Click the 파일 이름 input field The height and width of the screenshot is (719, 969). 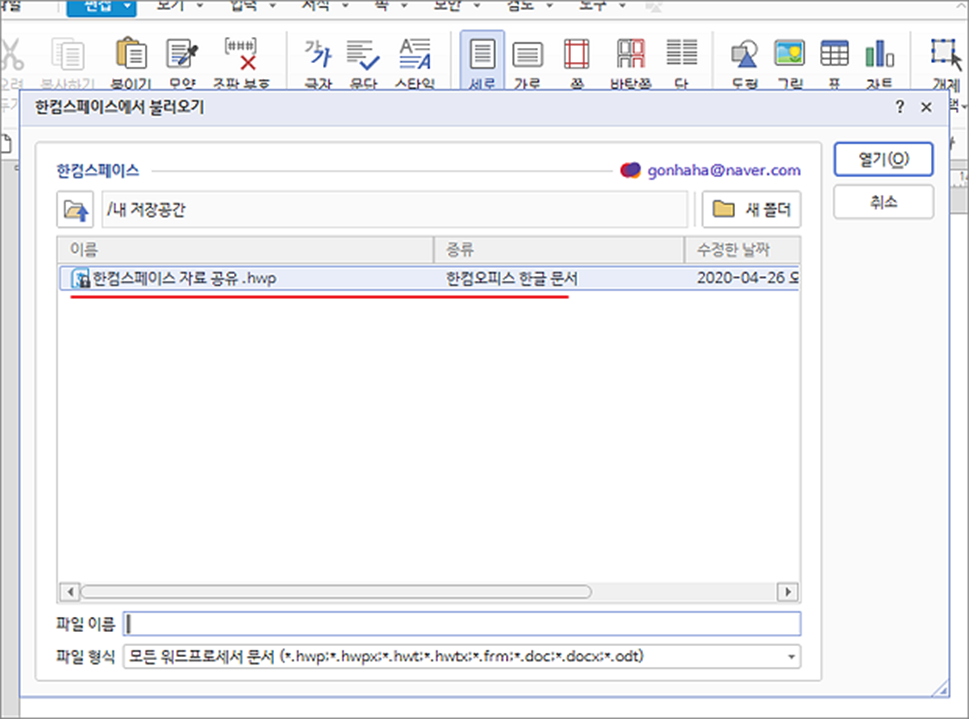pos(462,624)
